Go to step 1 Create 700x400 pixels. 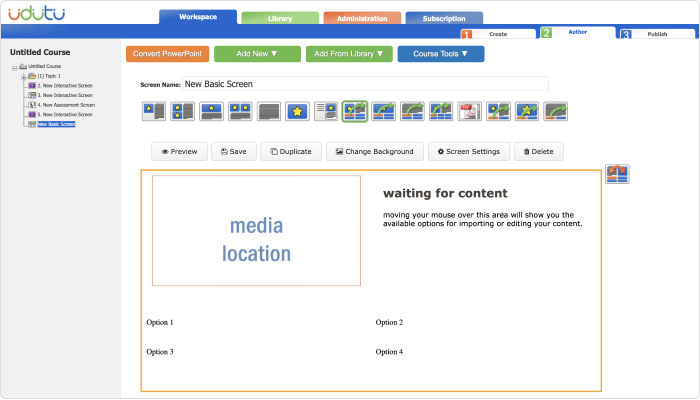coord(498,34)
